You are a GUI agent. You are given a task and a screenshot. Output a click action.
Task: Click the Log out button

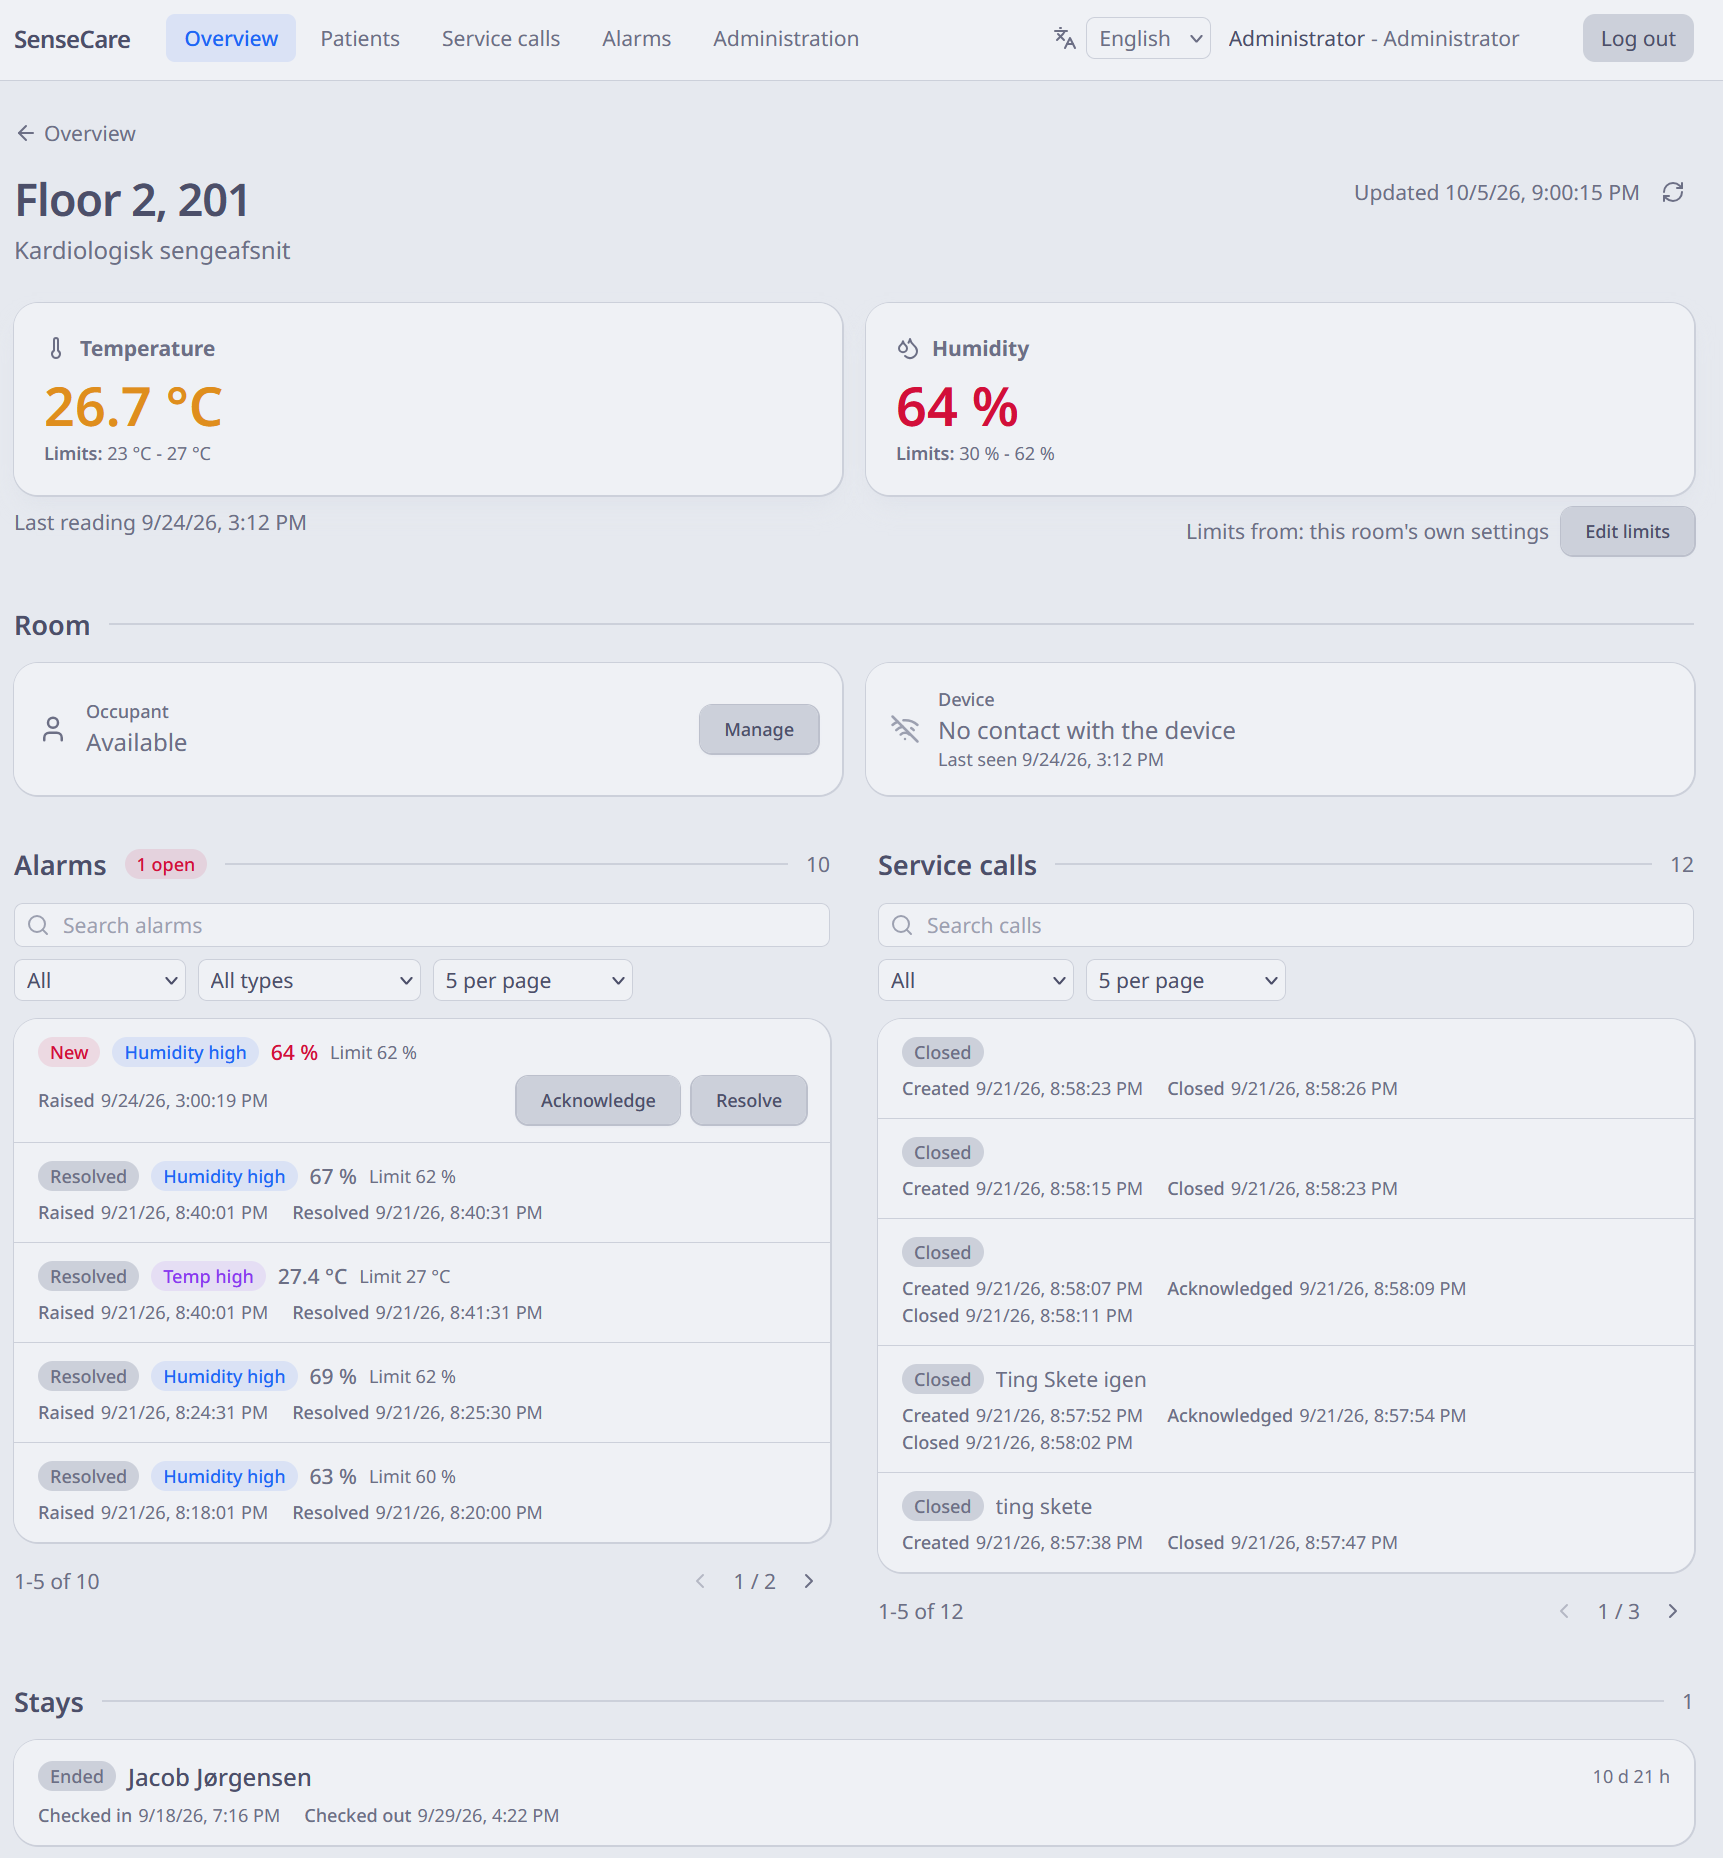[x=1638, y=38]
